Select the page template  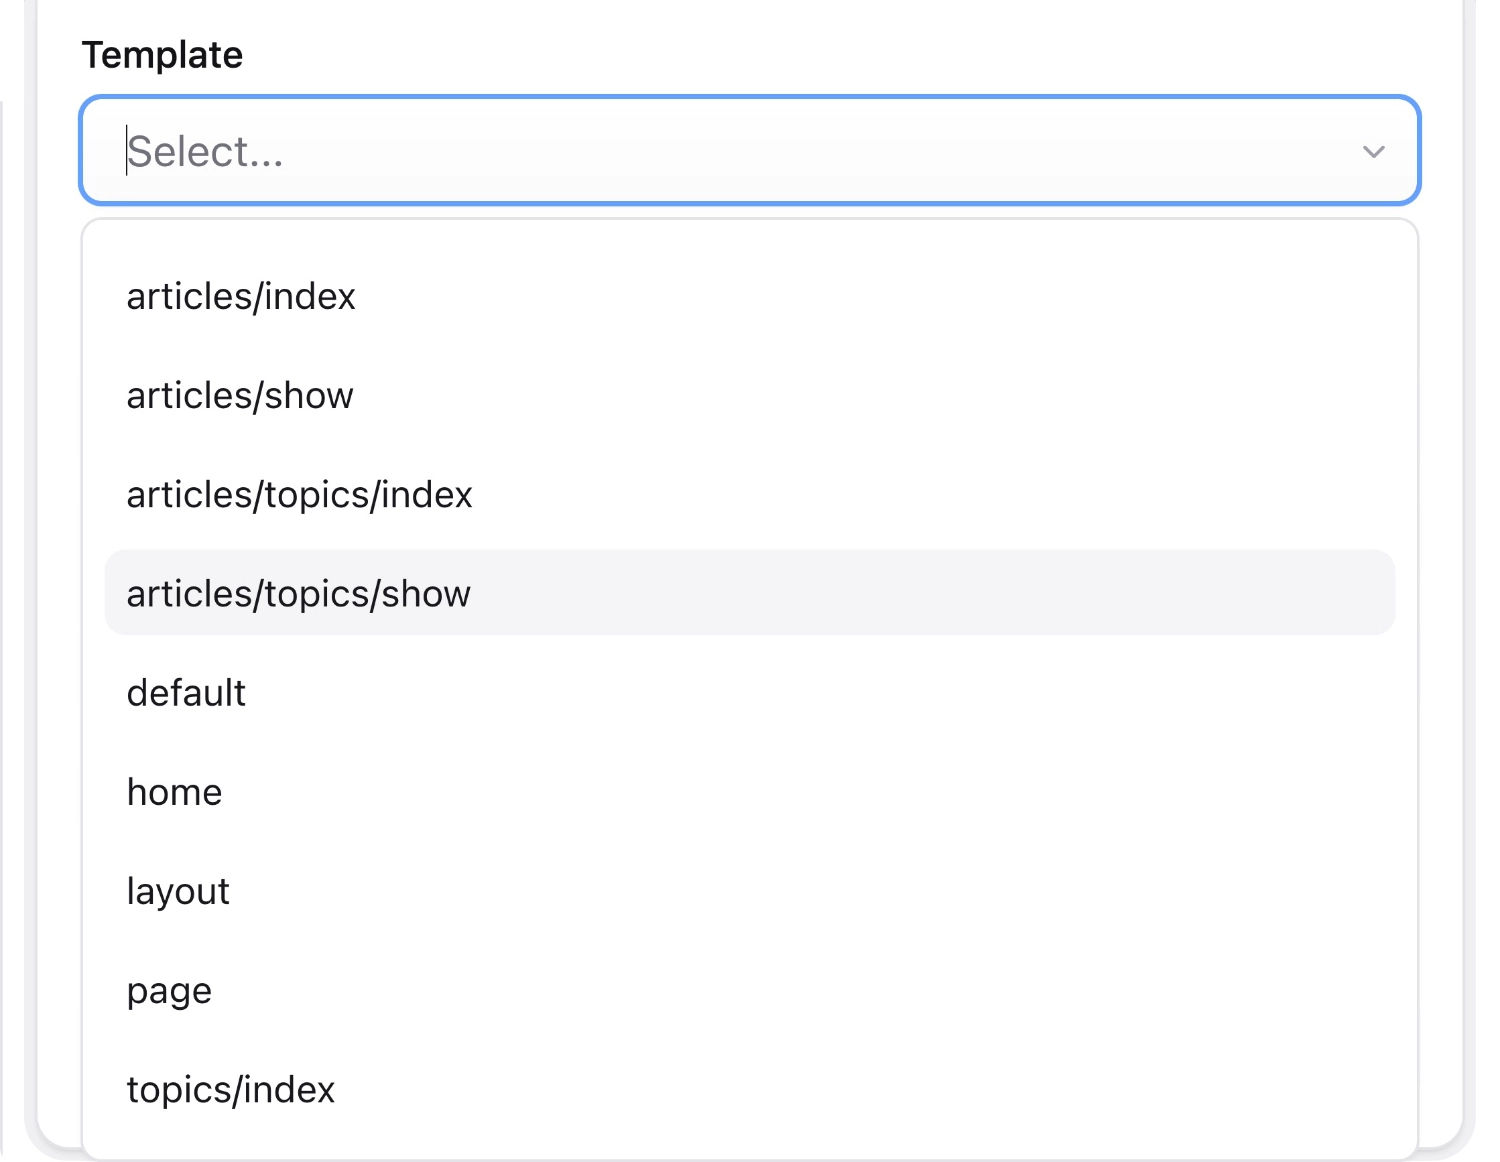[169, 990]
